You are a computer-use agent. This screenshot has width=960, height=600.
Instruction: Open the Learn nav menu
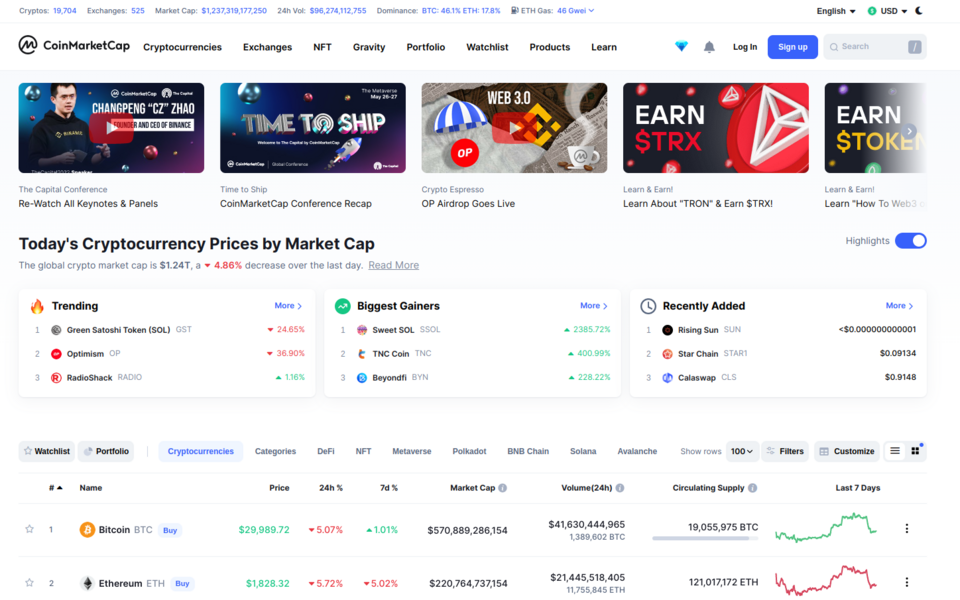point(604,47)
